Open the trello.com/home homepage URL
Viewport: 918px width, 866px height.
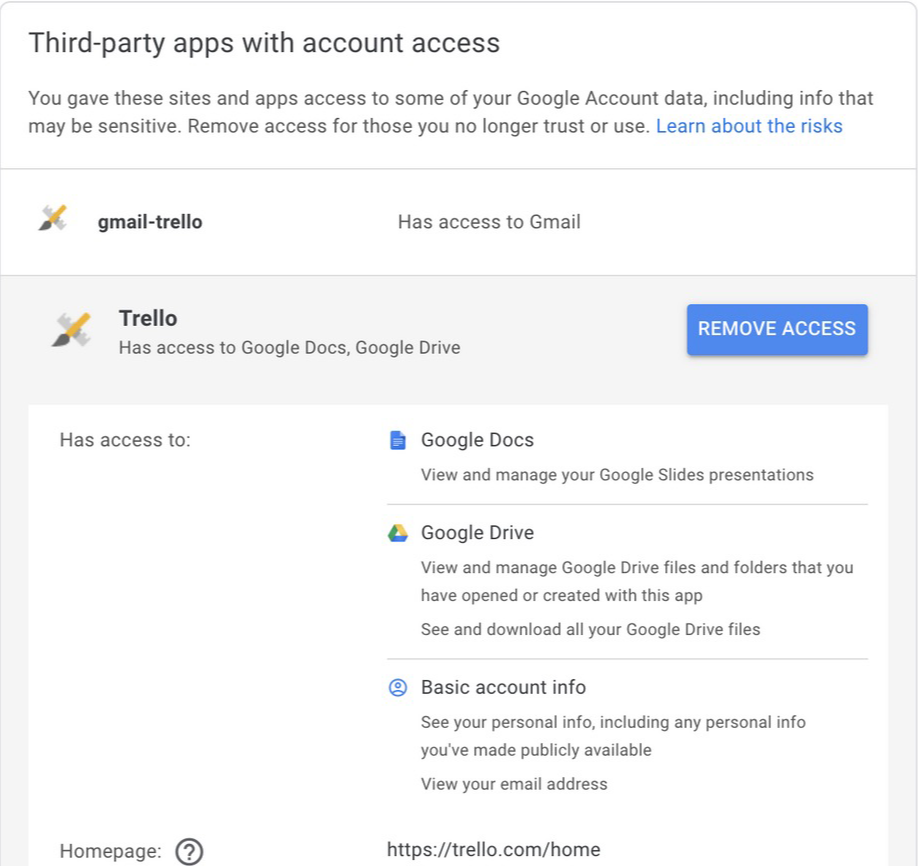494,850
